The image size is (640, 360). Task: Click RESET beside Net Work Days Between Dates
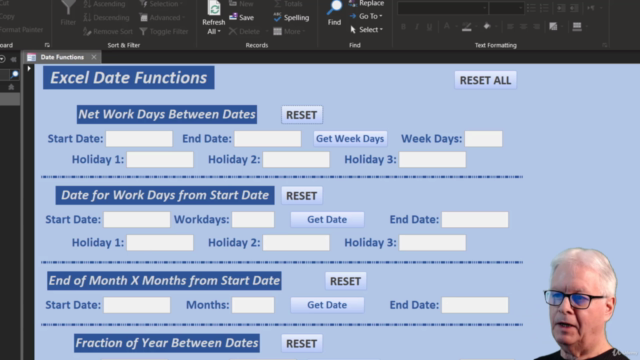coord(302,115)
